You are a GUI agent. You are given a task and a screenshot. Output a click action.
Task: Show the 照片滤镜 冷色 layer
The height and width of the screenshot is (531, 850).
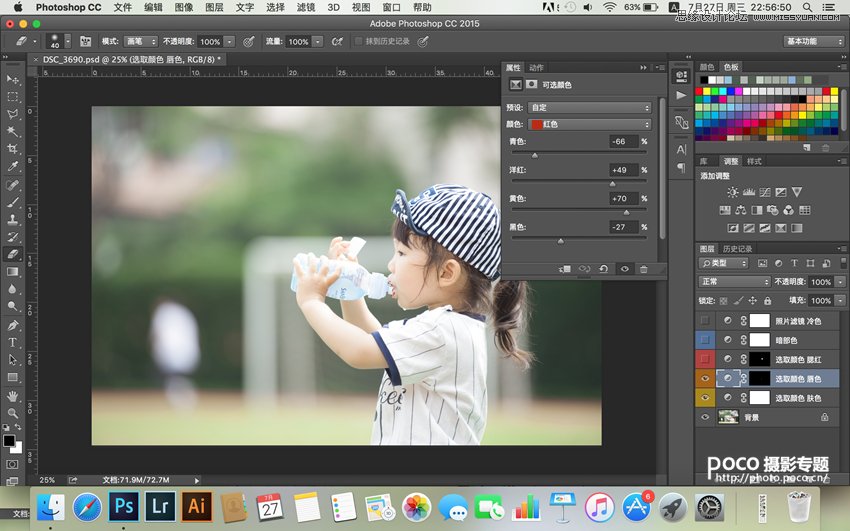pyautogui.click(x=705, y=320)
